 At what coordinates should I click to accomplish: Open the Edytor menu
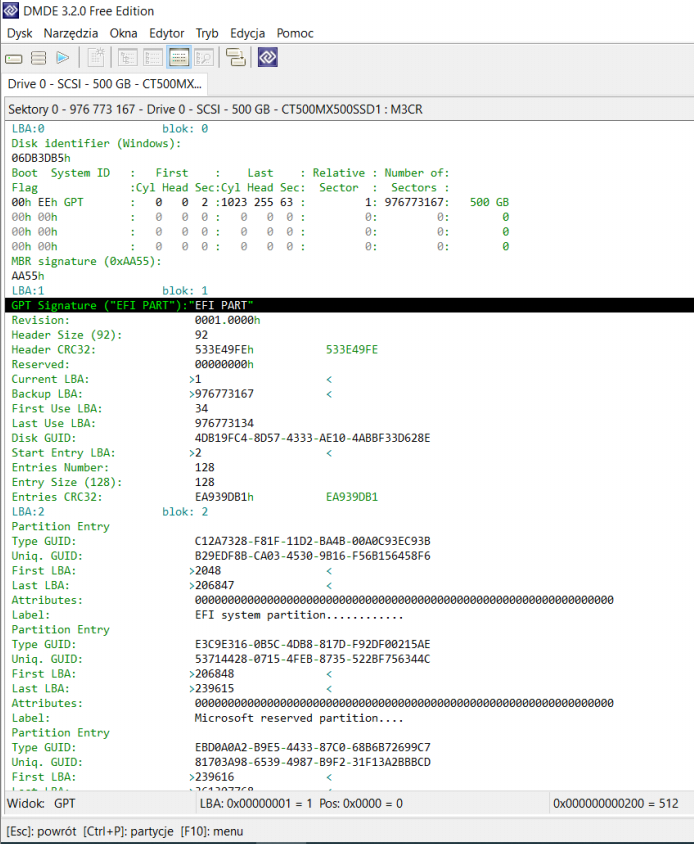166,33
